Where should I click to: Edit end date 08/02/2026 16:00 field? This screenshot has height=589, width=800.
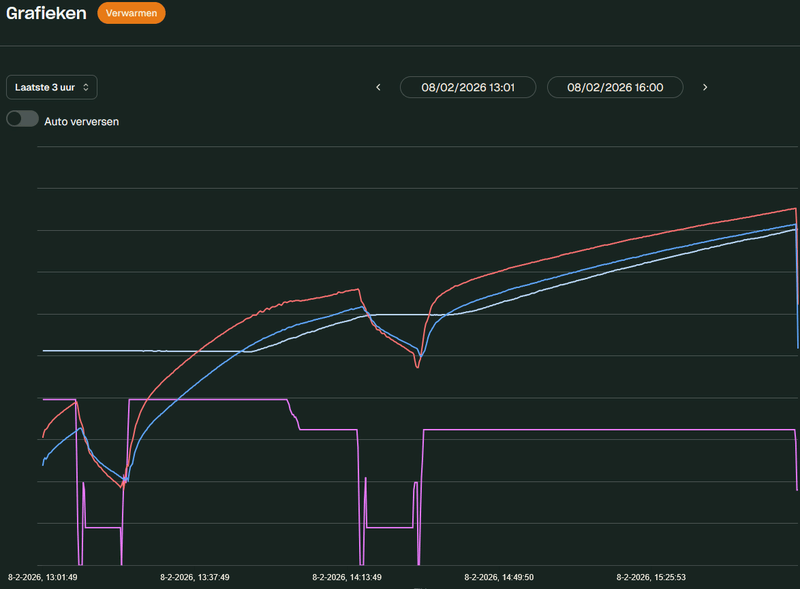pos(615,87)
